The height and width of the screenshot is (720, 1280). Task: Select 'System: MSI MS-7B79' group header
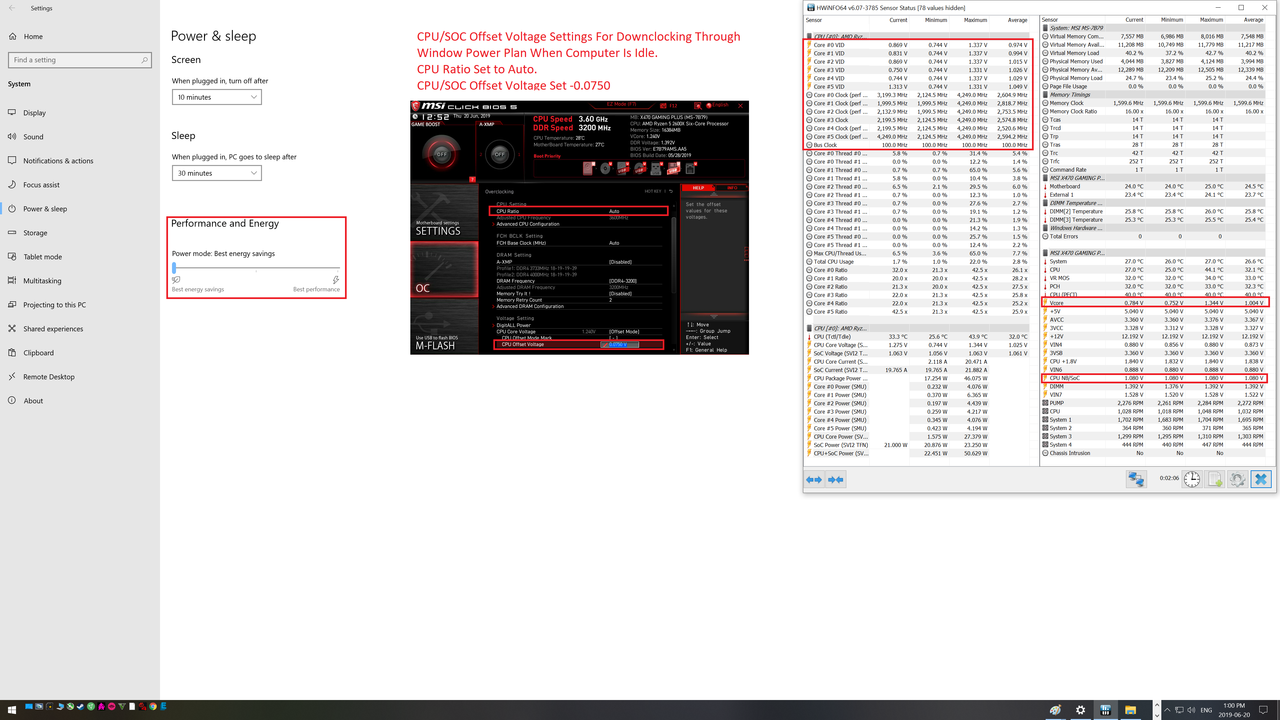pos(1153,28)
